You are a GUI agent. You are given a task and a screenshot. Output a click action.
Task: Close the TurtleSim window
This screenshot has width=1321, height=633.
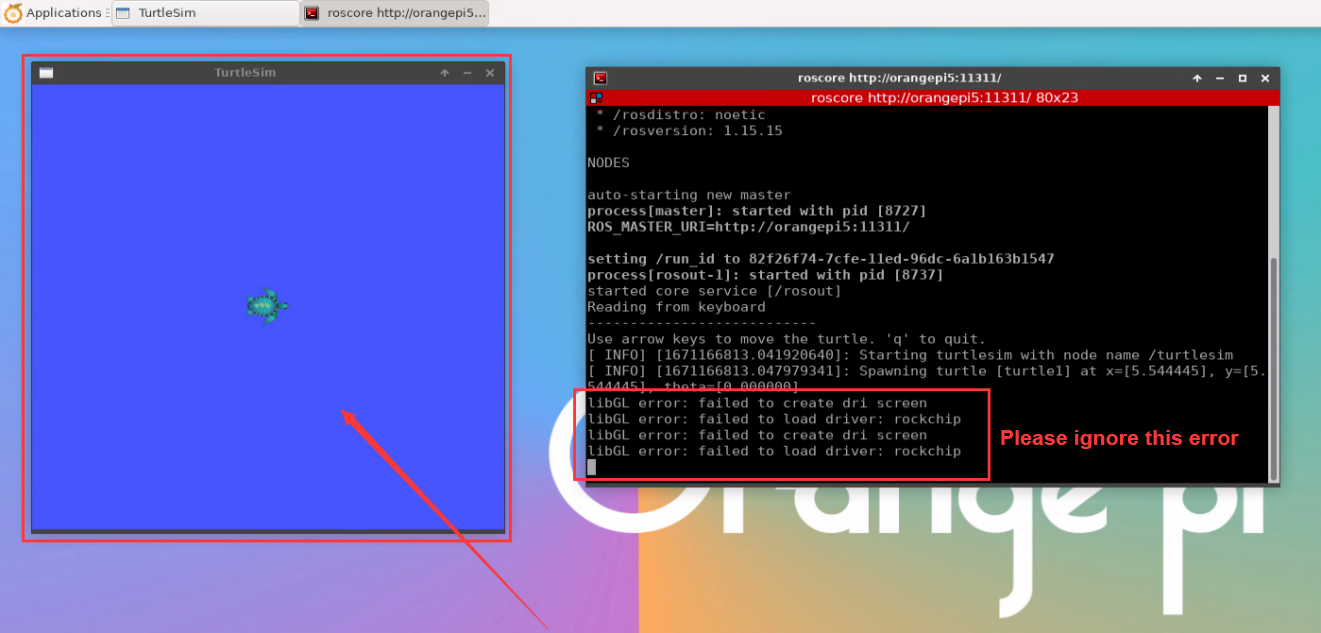coord(490,73)
